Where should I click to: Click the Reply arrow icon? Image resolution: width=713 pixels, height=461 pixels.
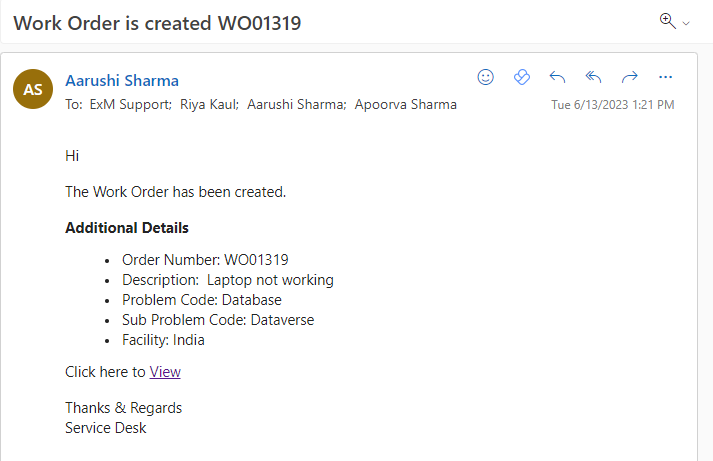coord(558,77)
